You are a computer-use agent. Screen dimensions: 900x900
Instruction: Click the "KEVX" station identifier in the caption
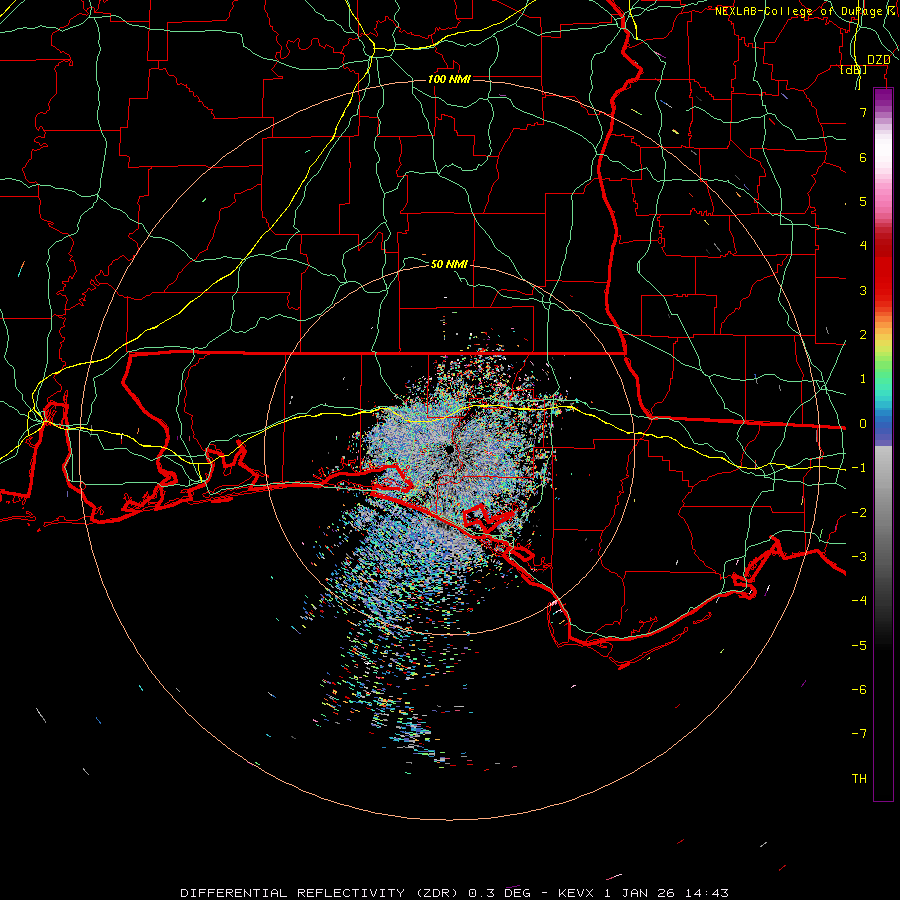coord(578,893)
